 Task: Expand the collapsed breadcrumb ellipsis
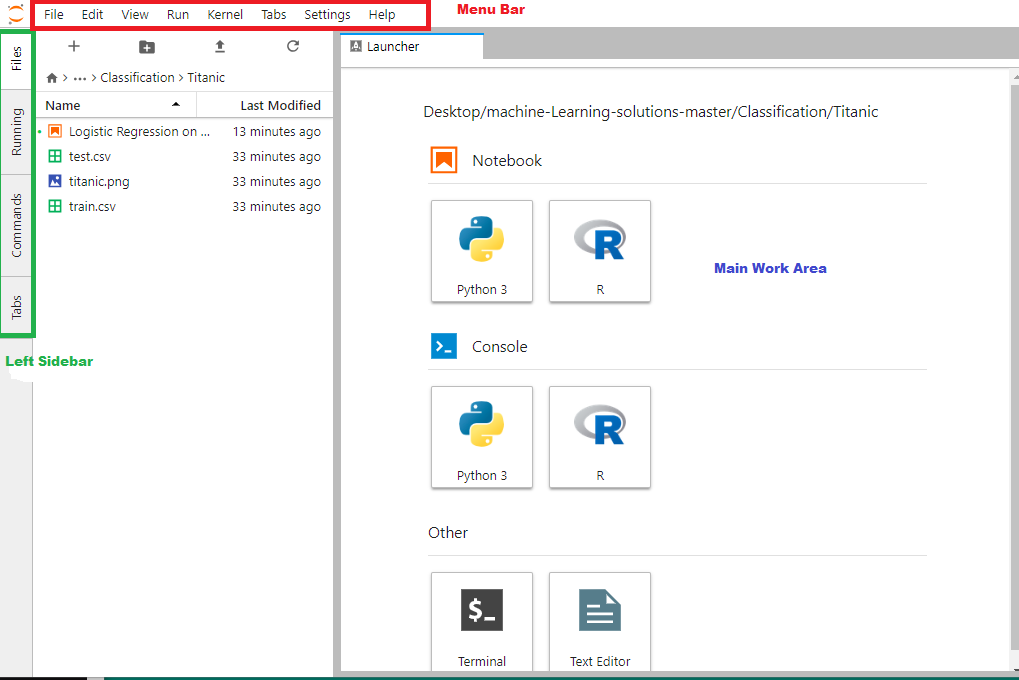[x=80, y=78]
